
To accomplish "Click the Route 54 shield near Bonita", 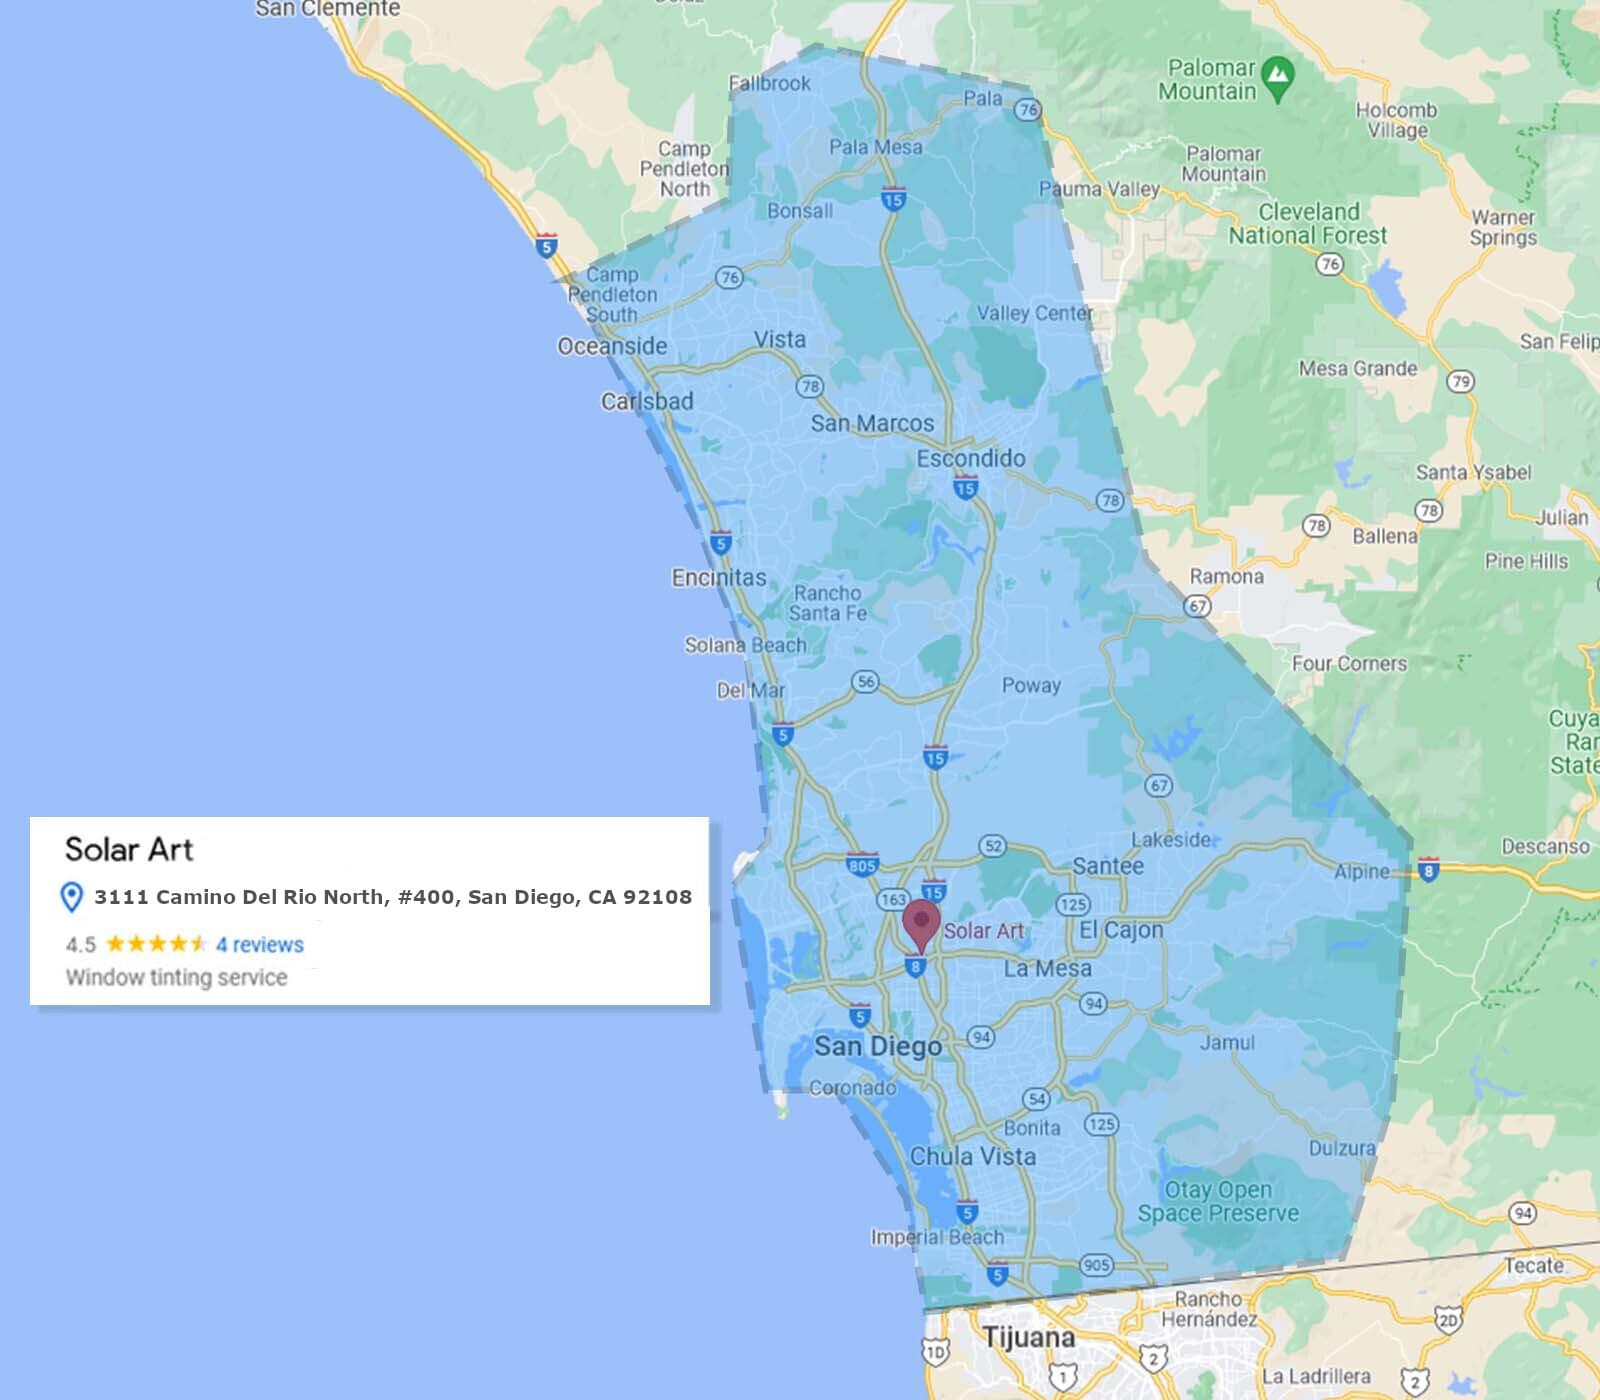I will click(1037, 1099).
